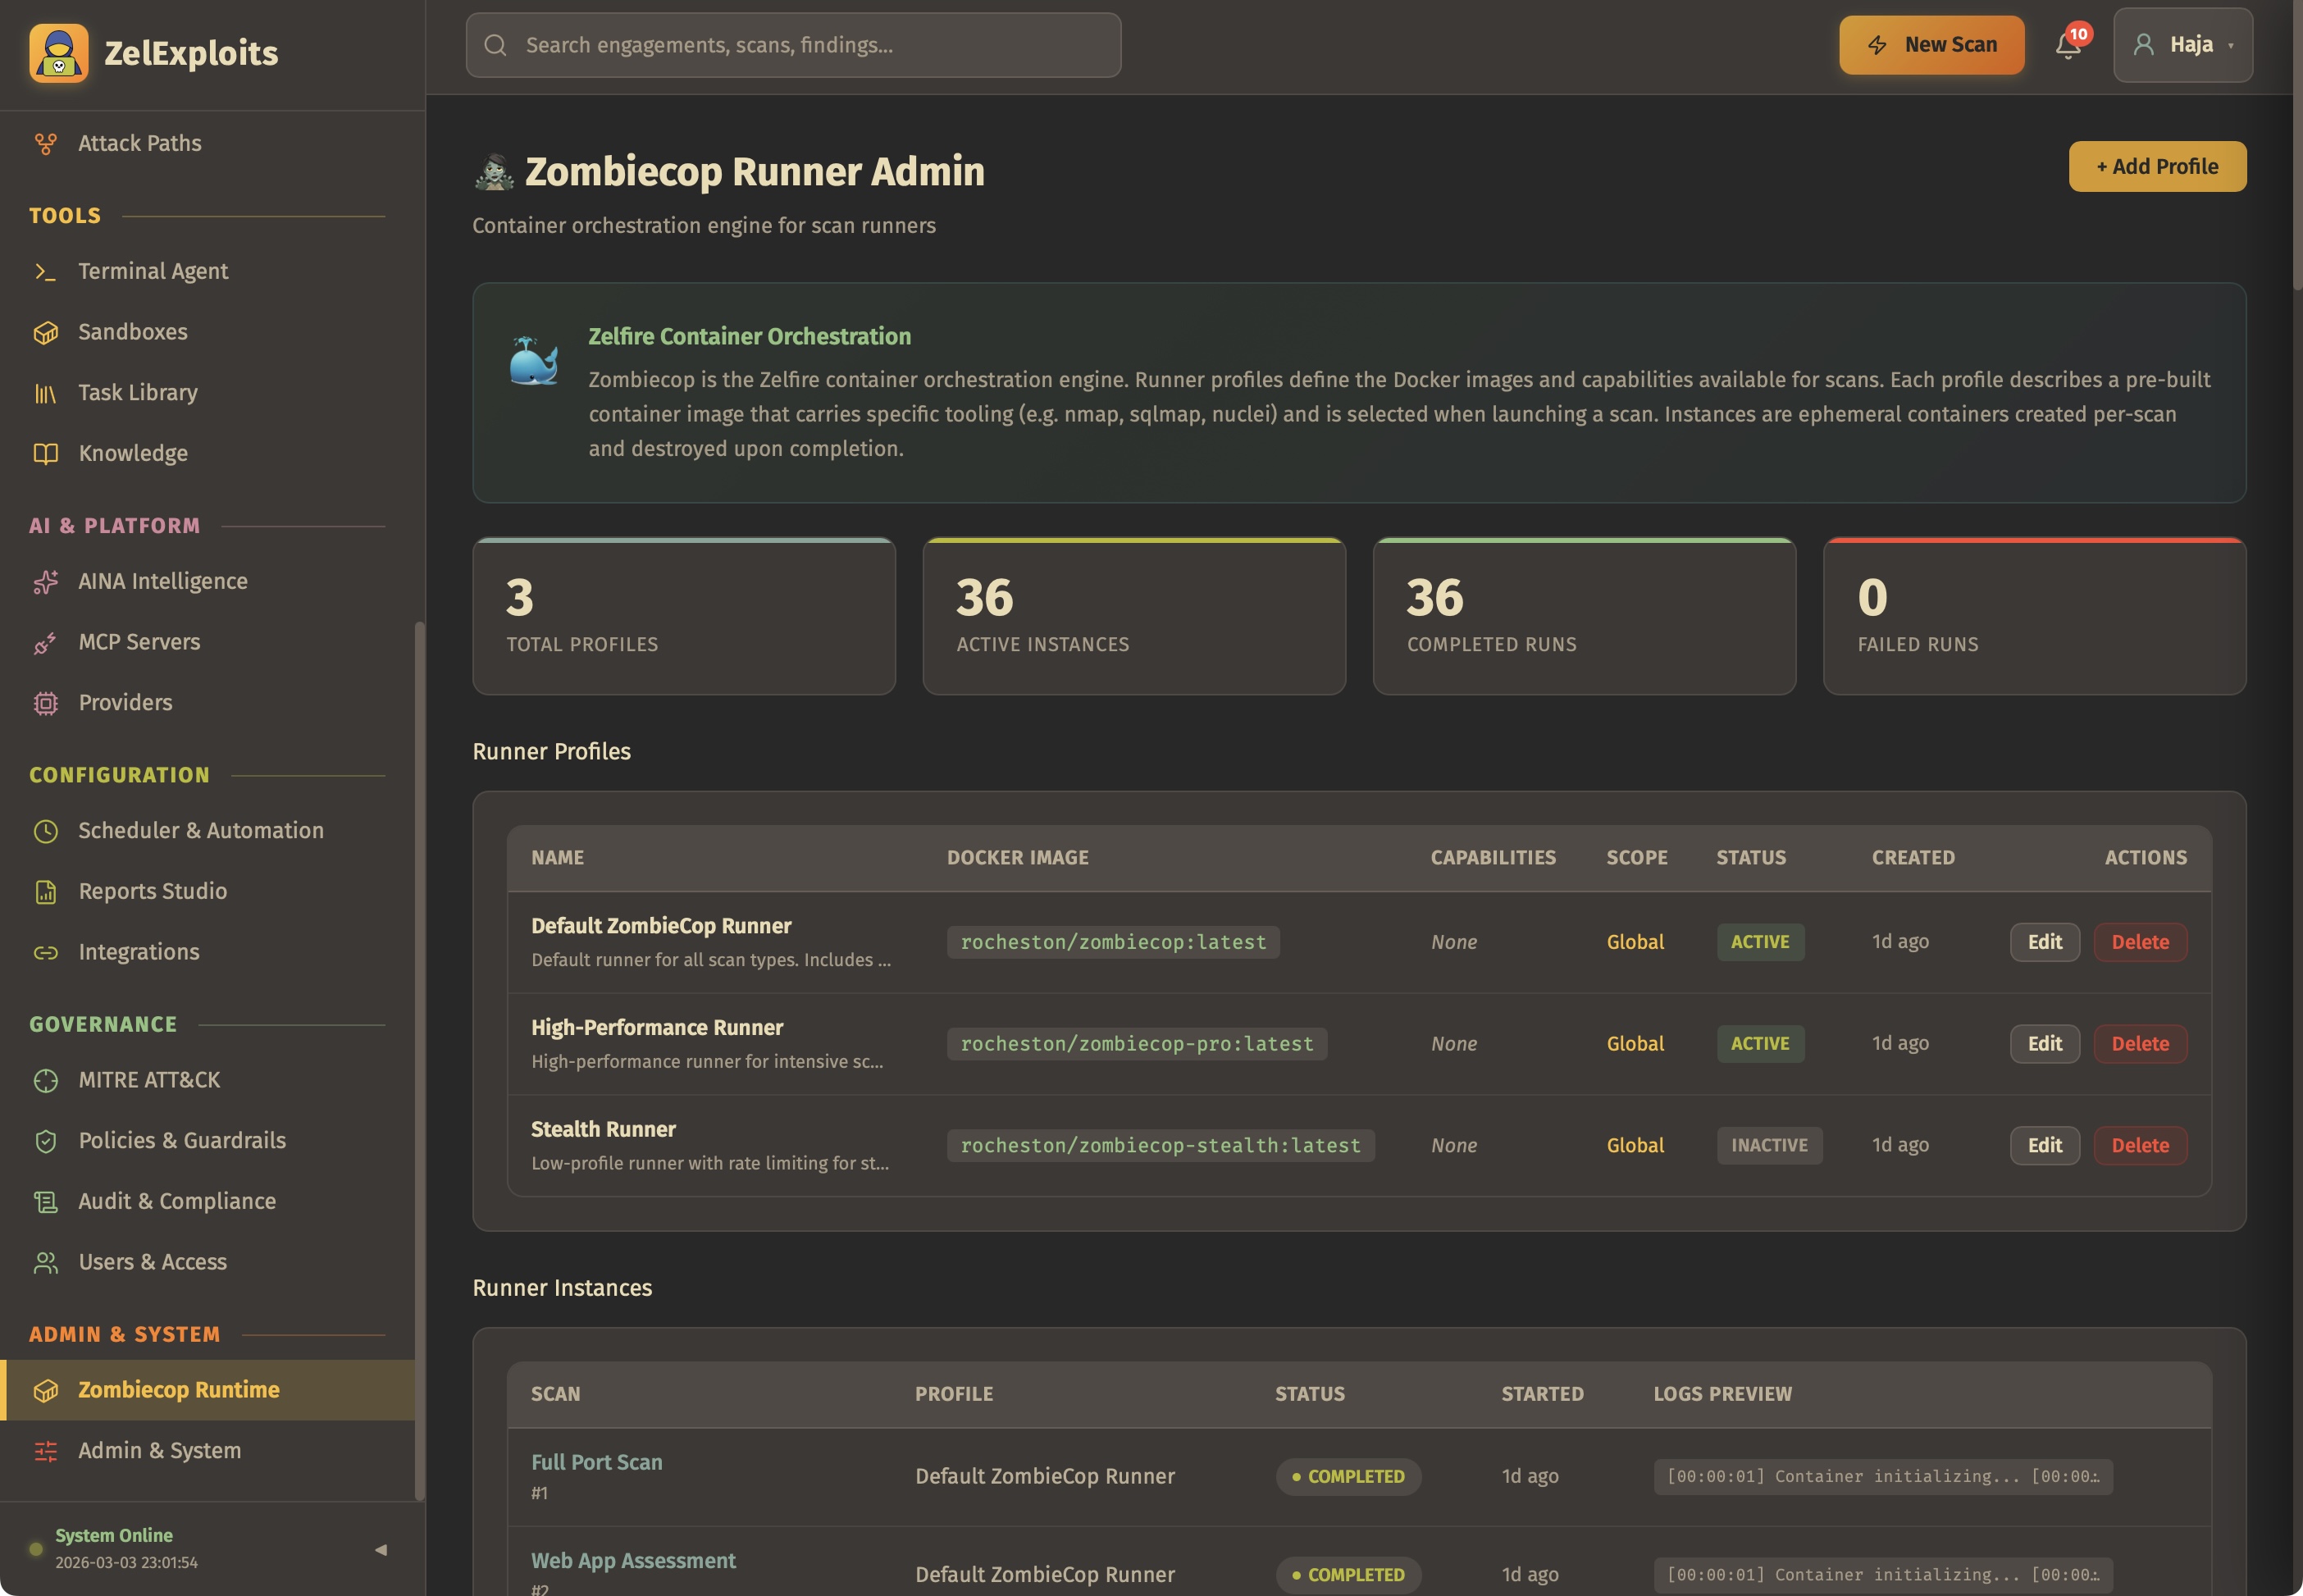The width and height of the screenshot is (2303, 1596).
Task: Open the Scheduler & Automation page
Action: [200, 830]
